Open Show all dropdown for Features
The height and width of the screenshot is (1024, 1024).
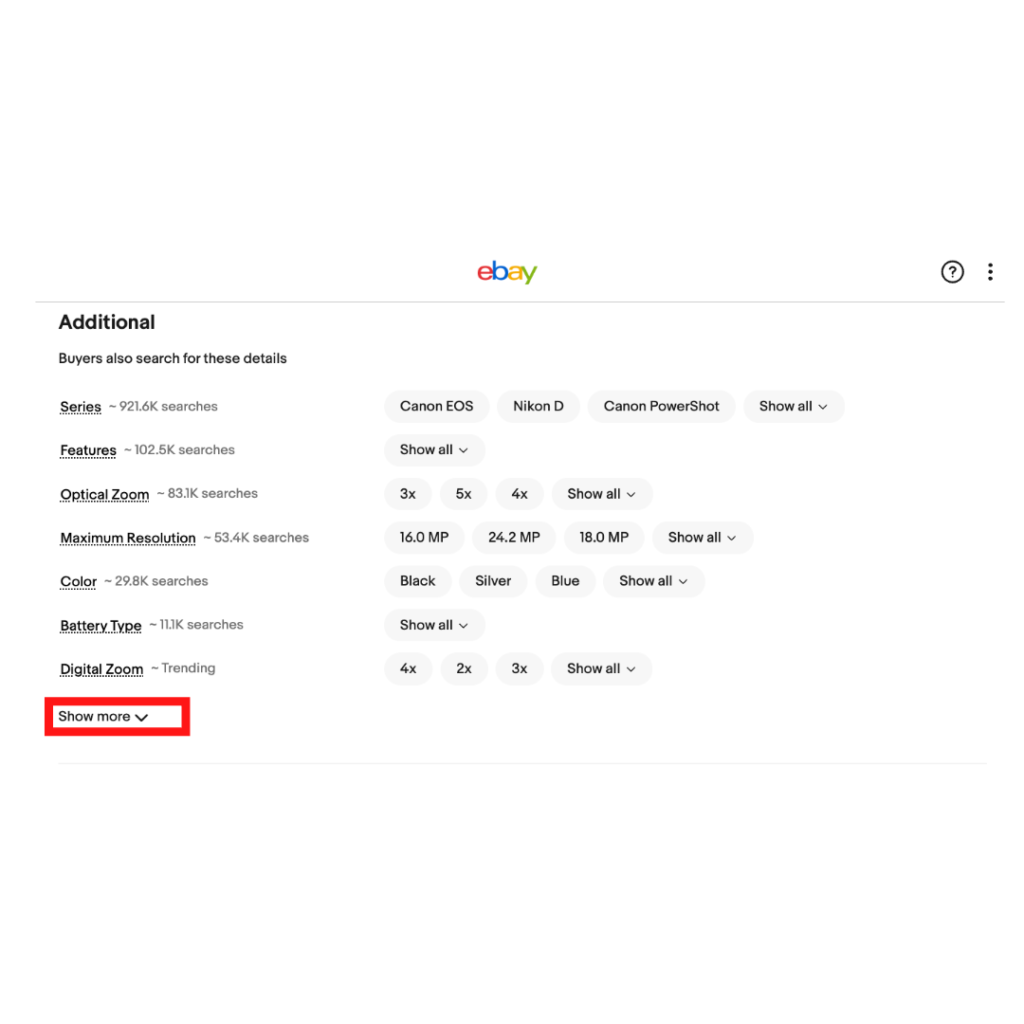point(434,450)
